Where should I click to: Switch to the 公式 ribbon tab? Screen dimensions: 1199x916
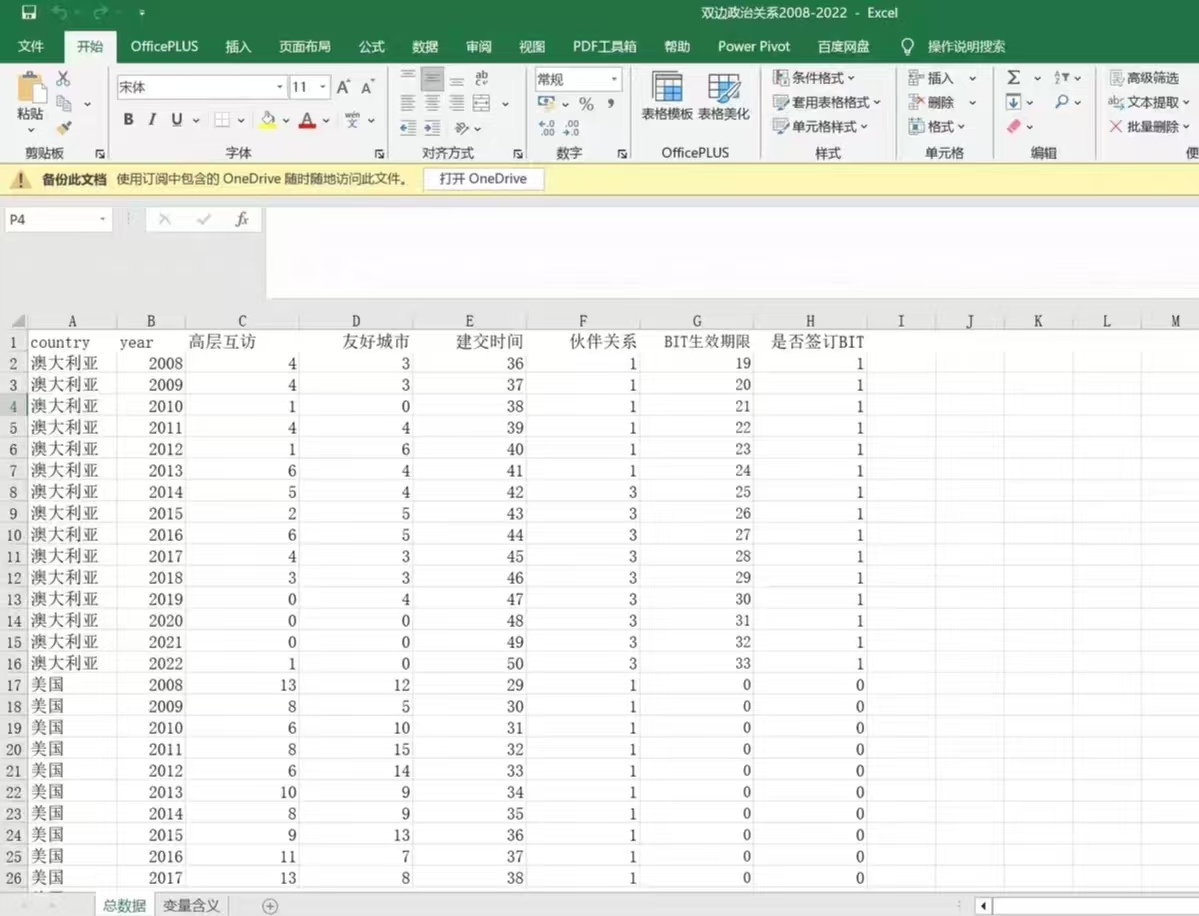pos(372,47)
